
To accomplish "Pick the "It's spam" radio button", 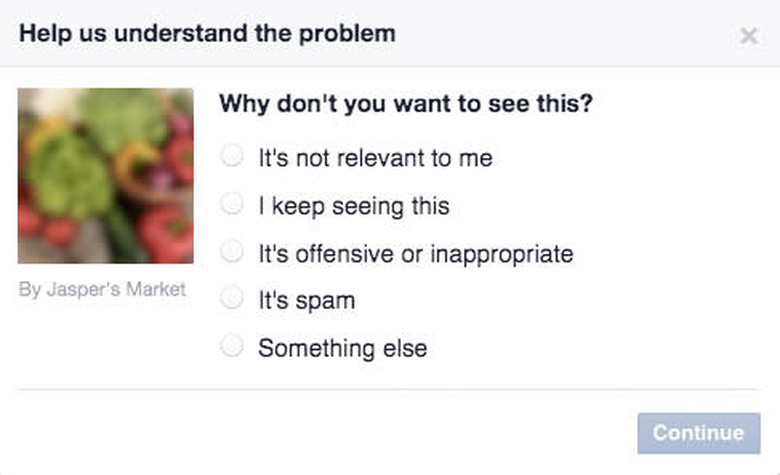I will (232, 298).
